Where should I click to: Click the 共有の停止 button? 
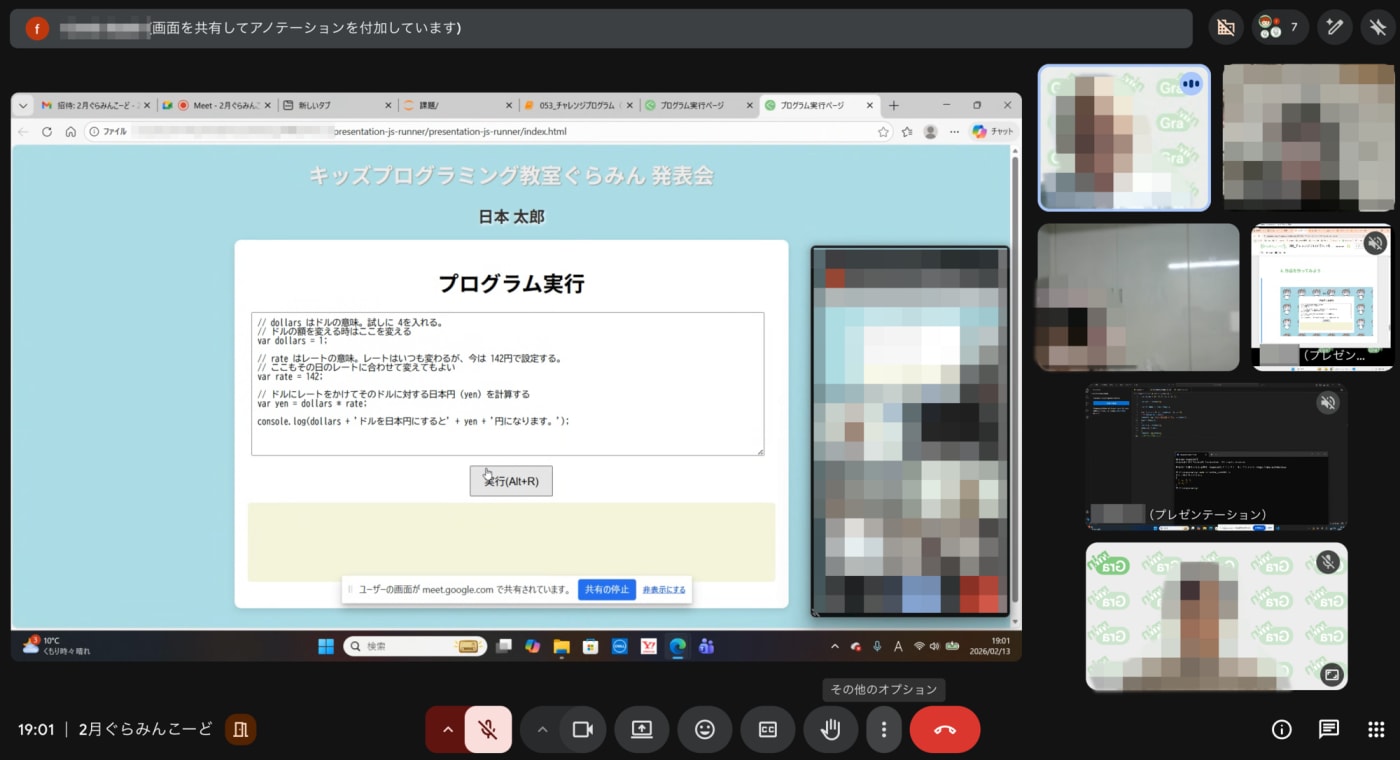click(607, 590)
